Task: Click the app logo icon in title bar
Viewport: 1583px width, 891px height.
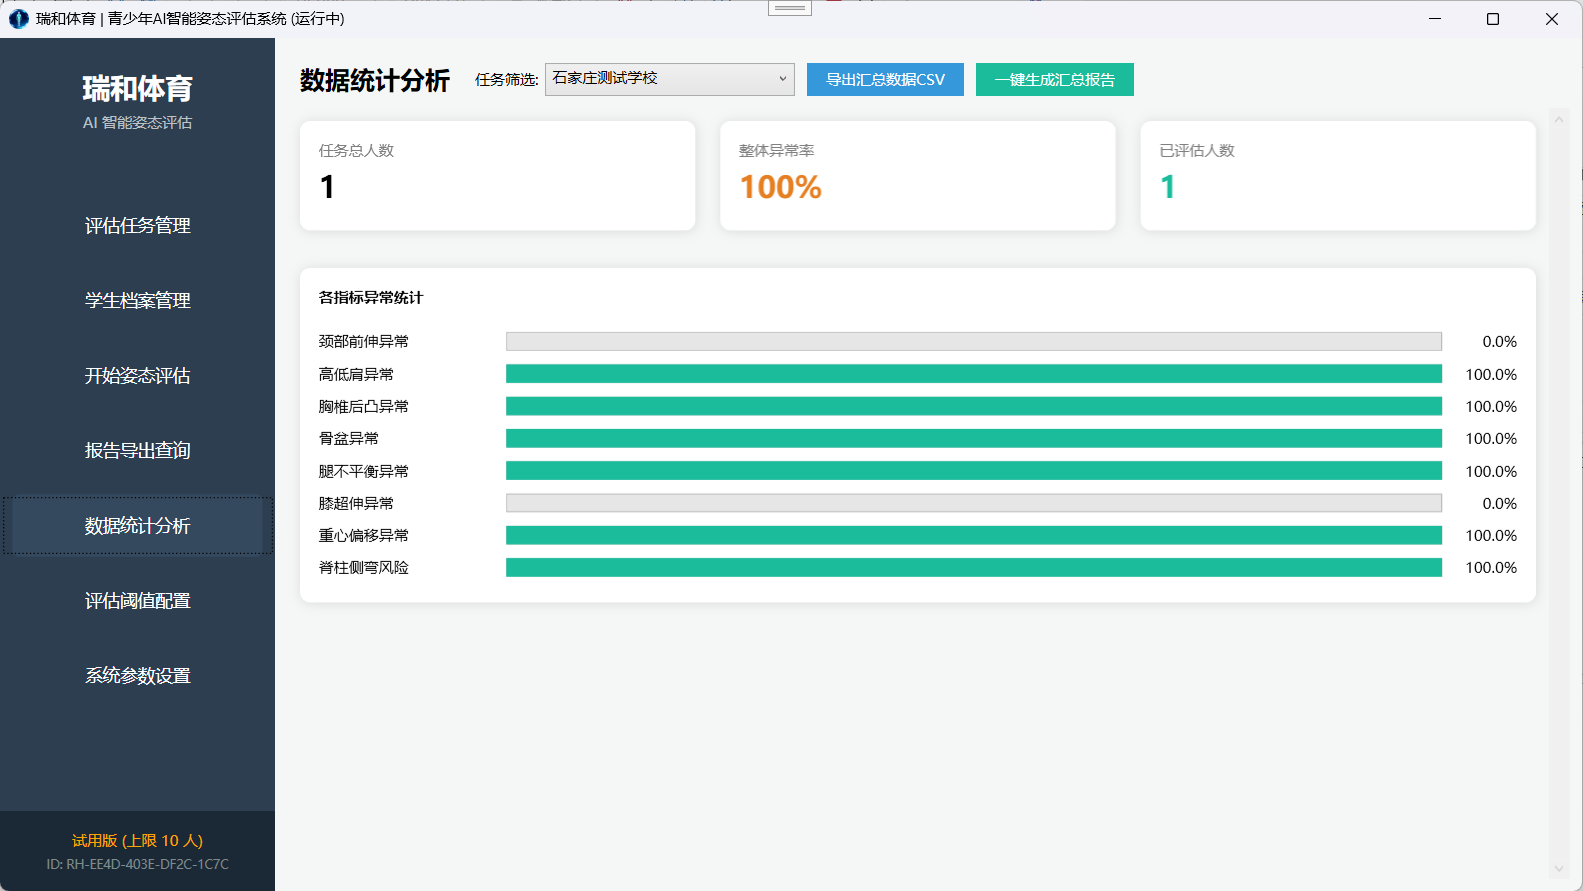Action: click(18, 19)
